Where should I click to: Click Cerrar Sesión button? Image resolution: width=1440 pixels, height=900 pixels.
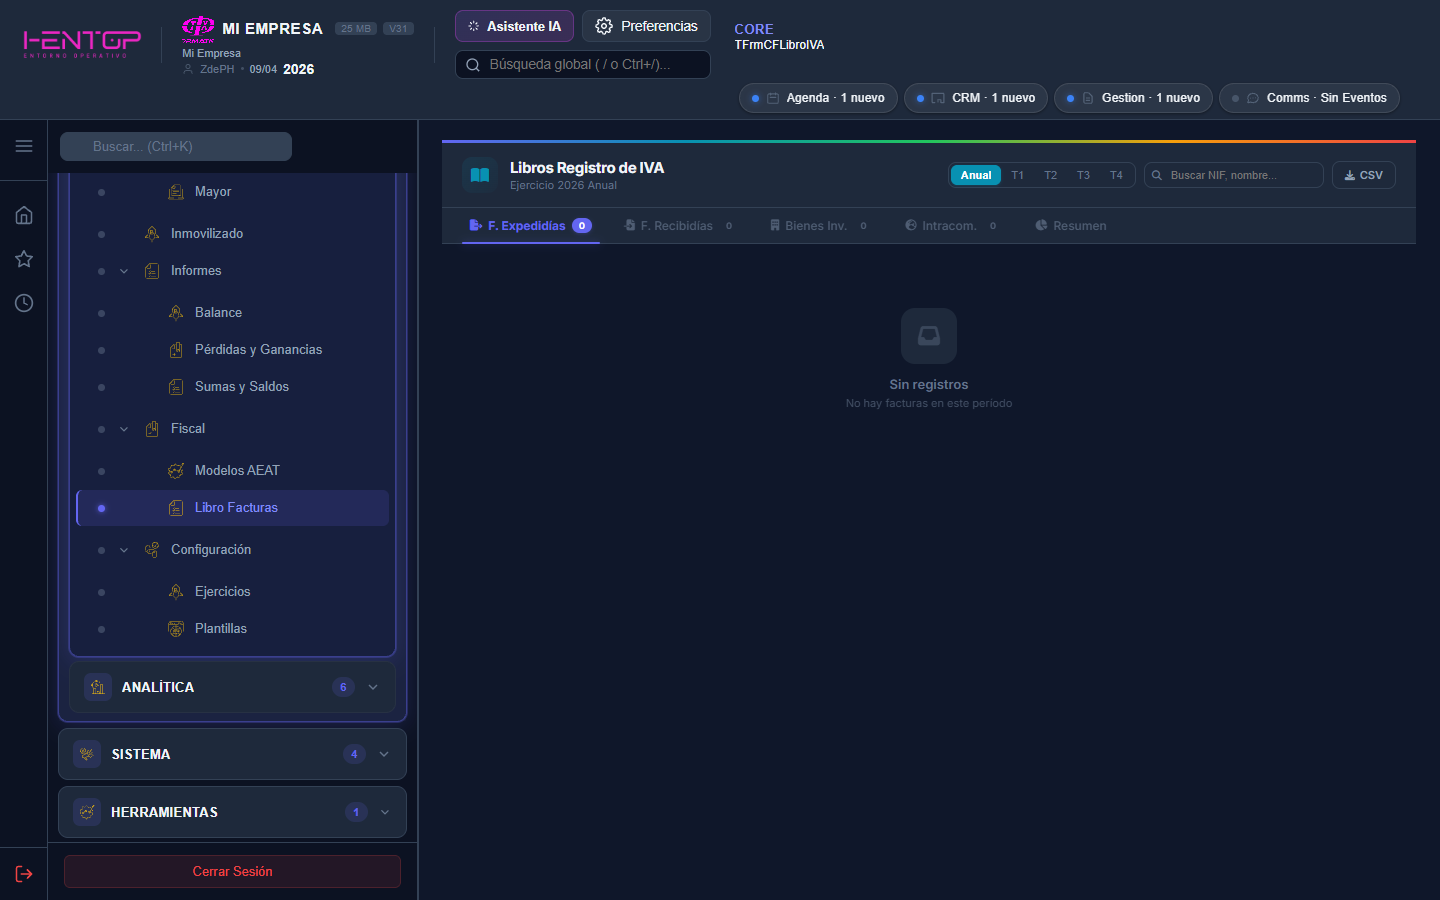[x=232, y=871]
